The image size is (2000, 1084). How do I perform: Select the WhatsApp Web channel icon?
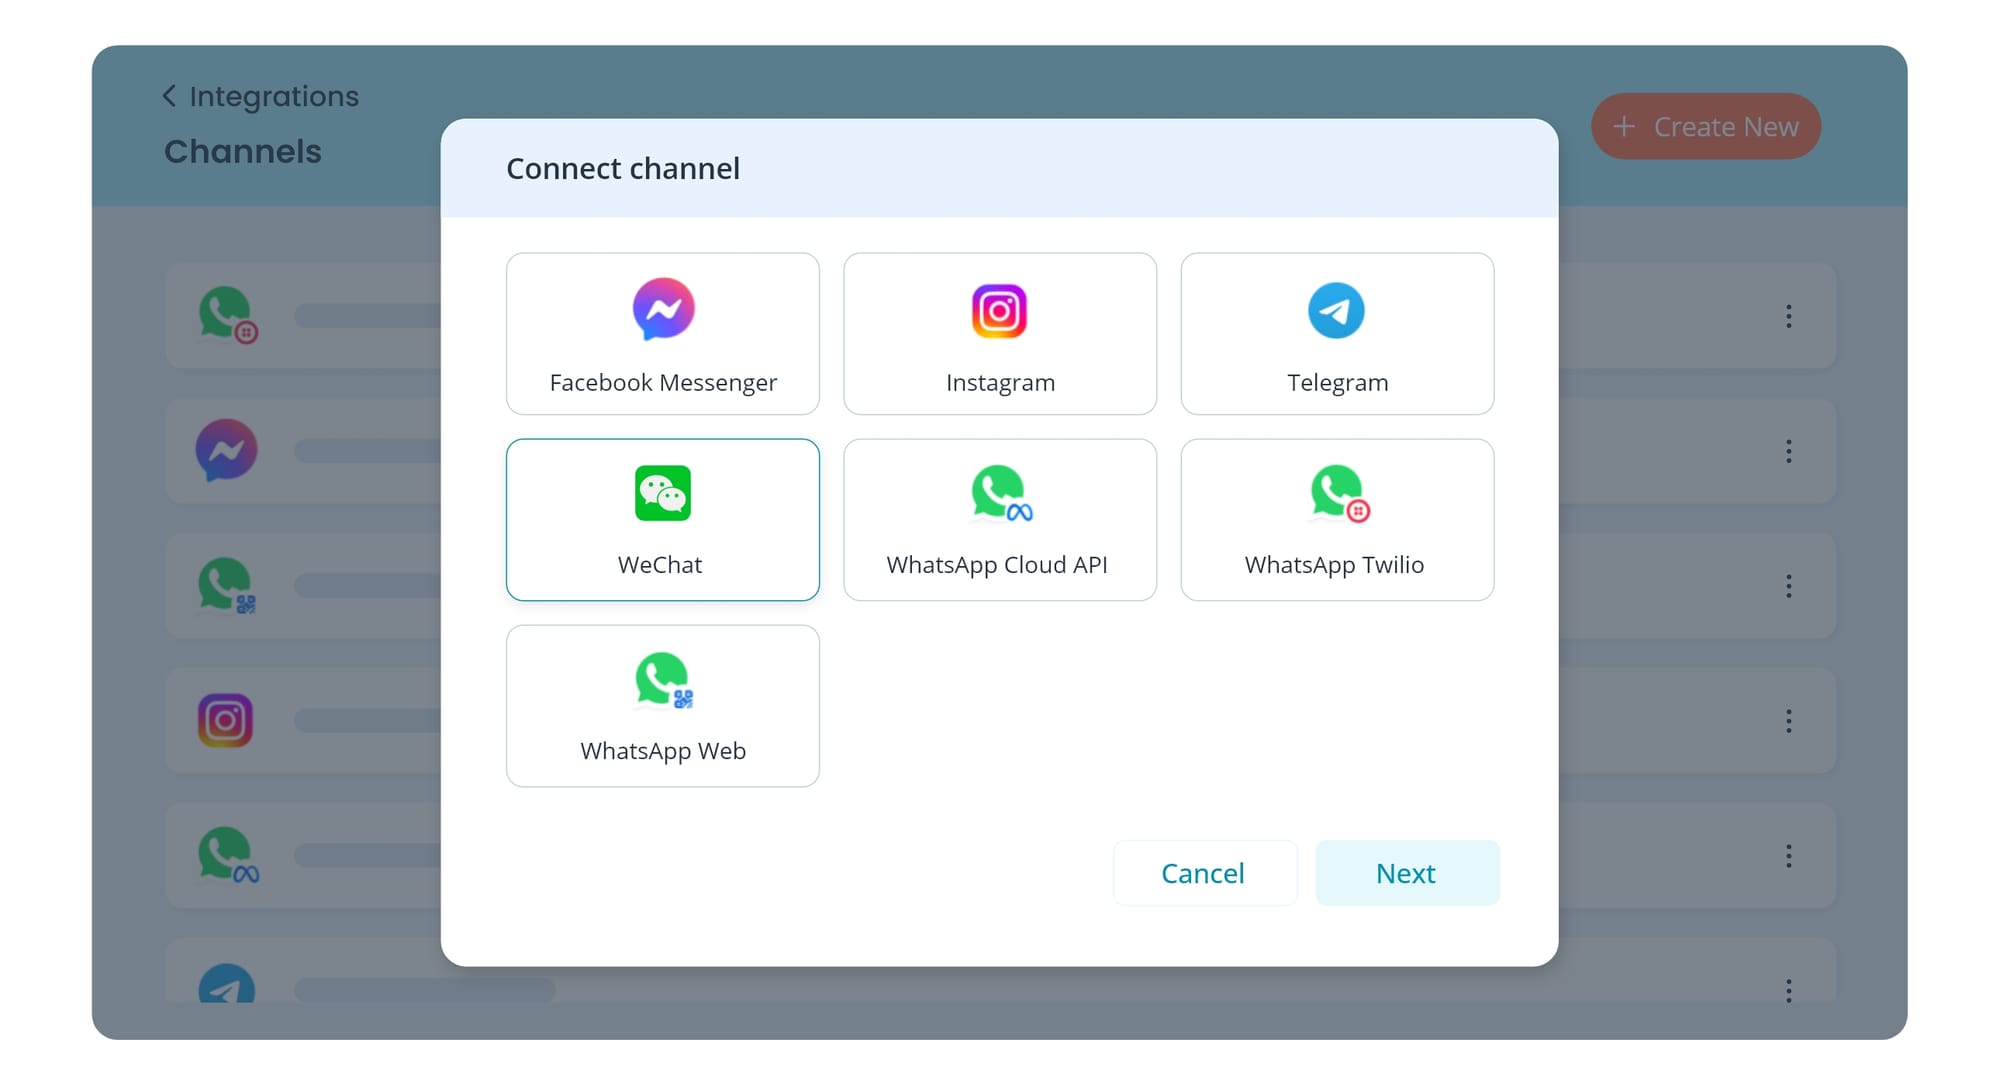click(662, 679)
